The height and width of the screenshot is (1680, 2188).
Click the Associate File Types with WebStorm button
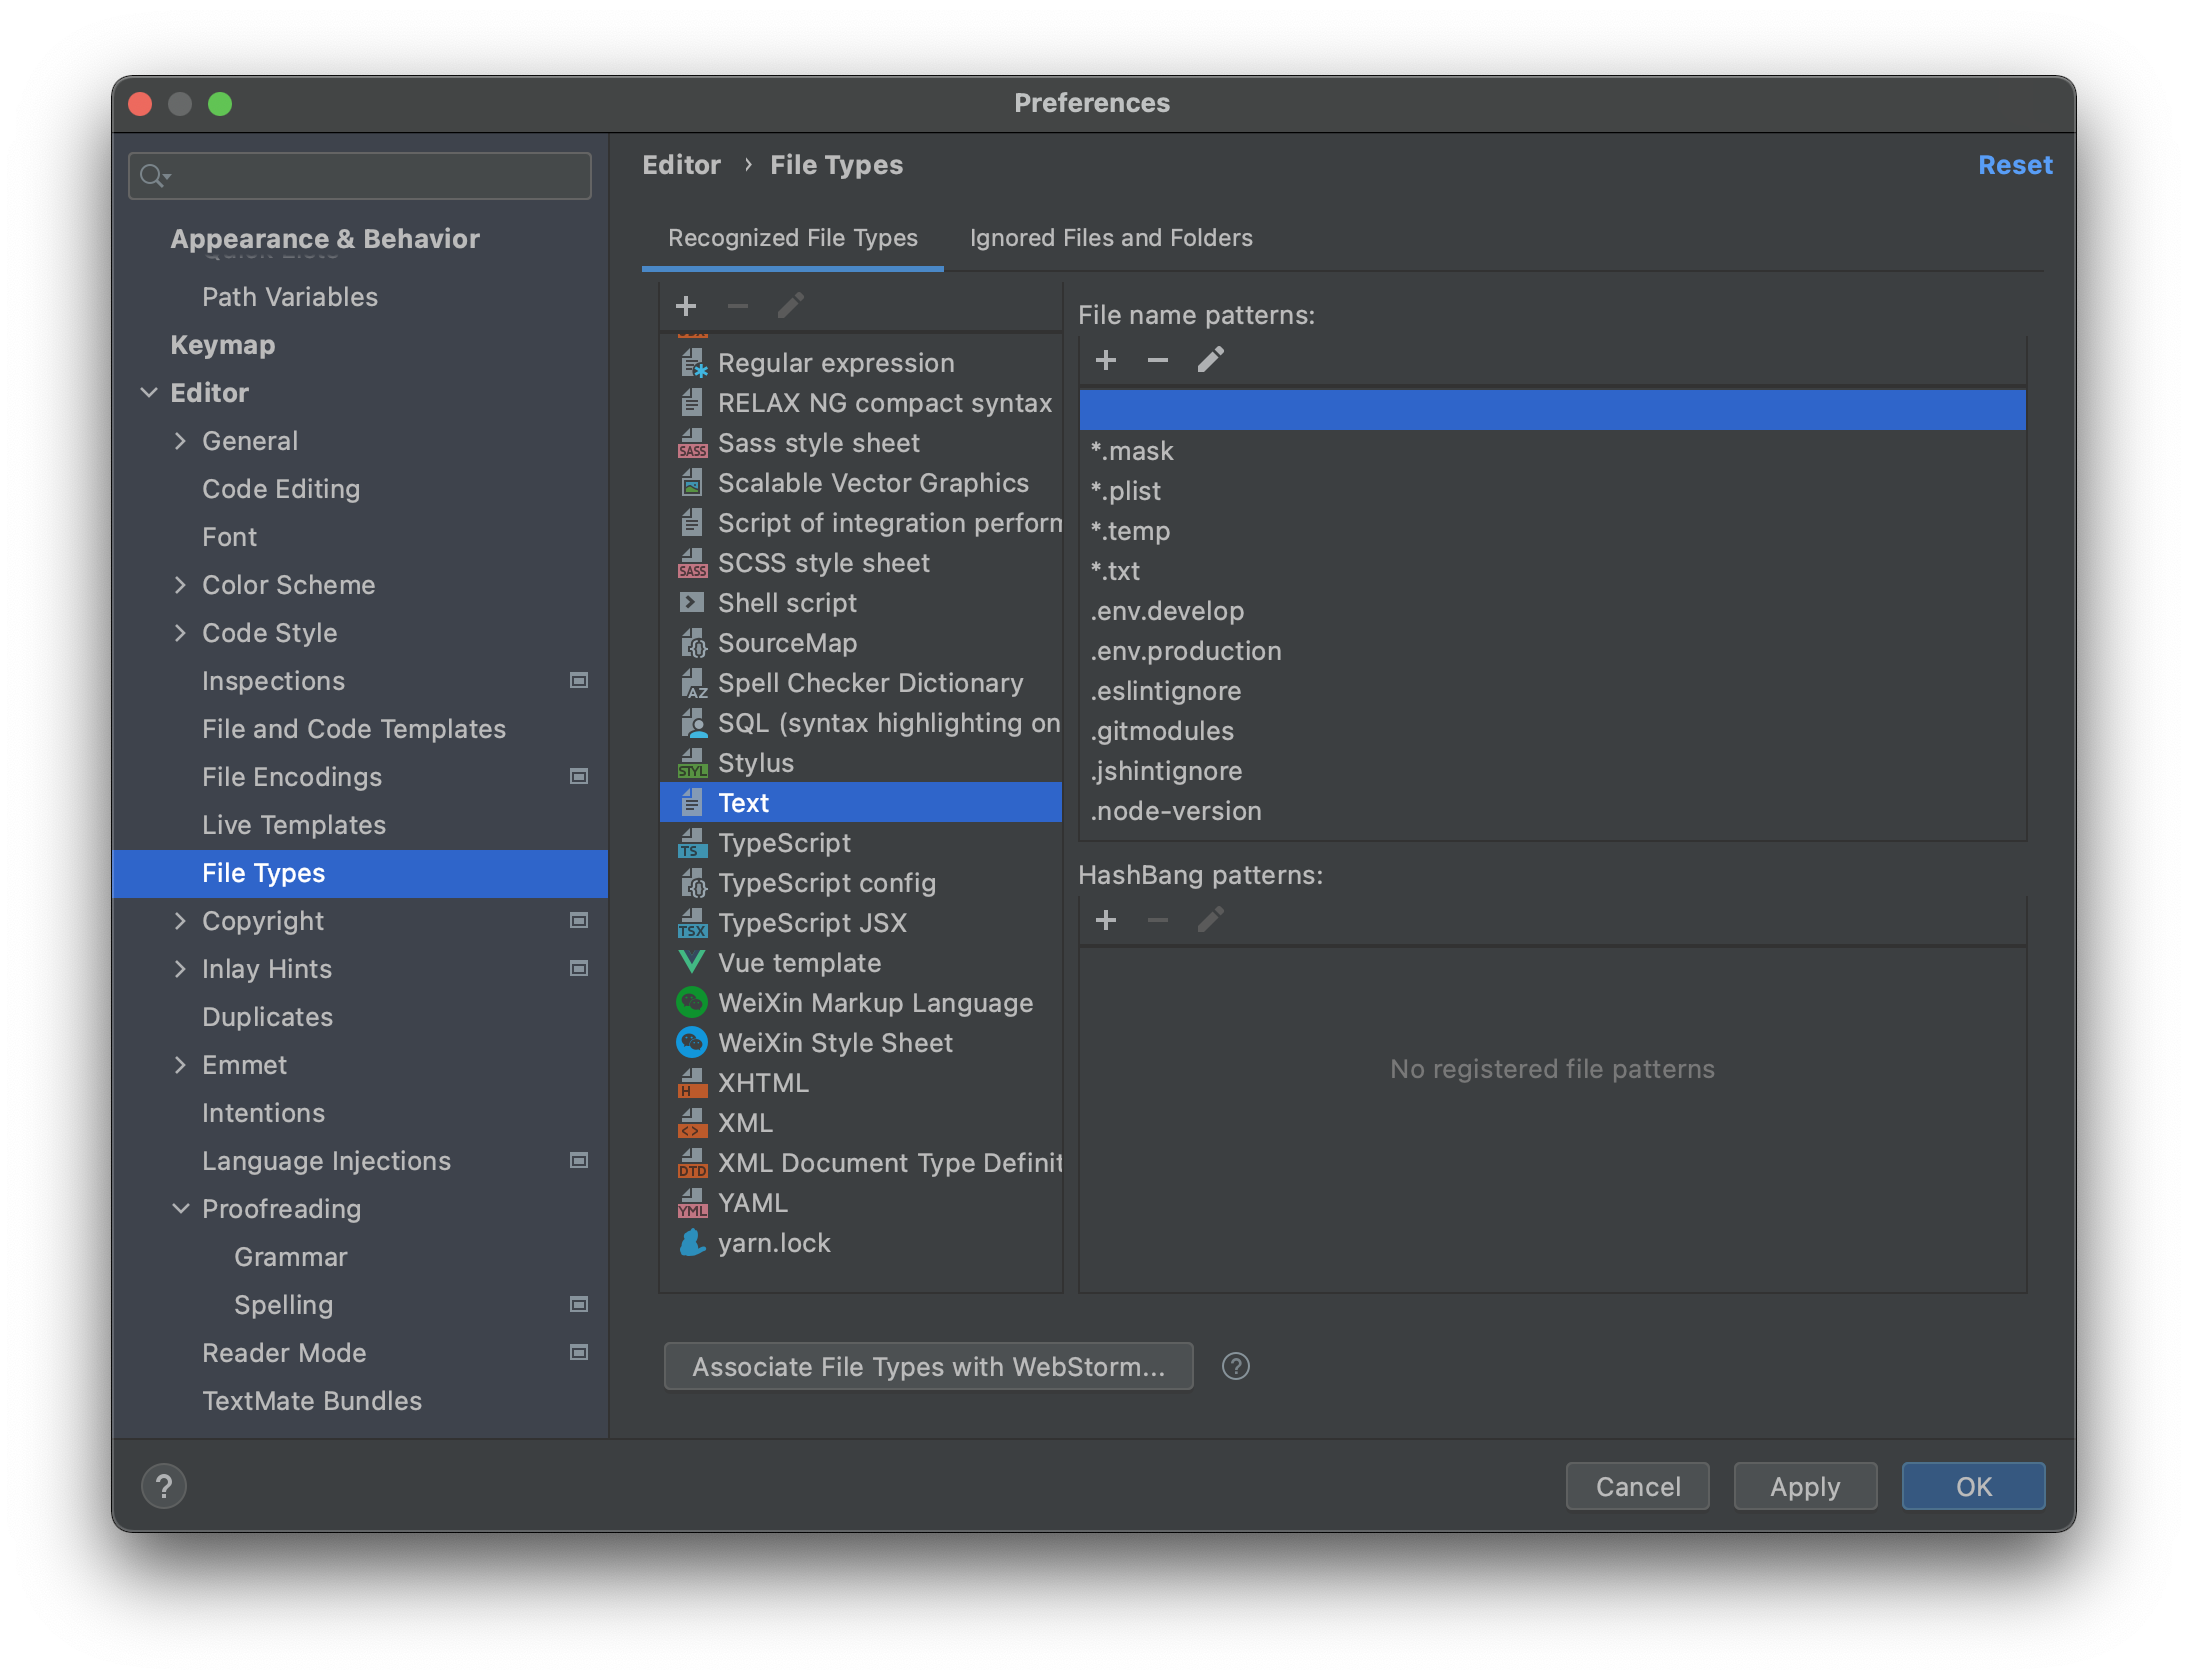pyautogui.click(x=928, y=1366)
